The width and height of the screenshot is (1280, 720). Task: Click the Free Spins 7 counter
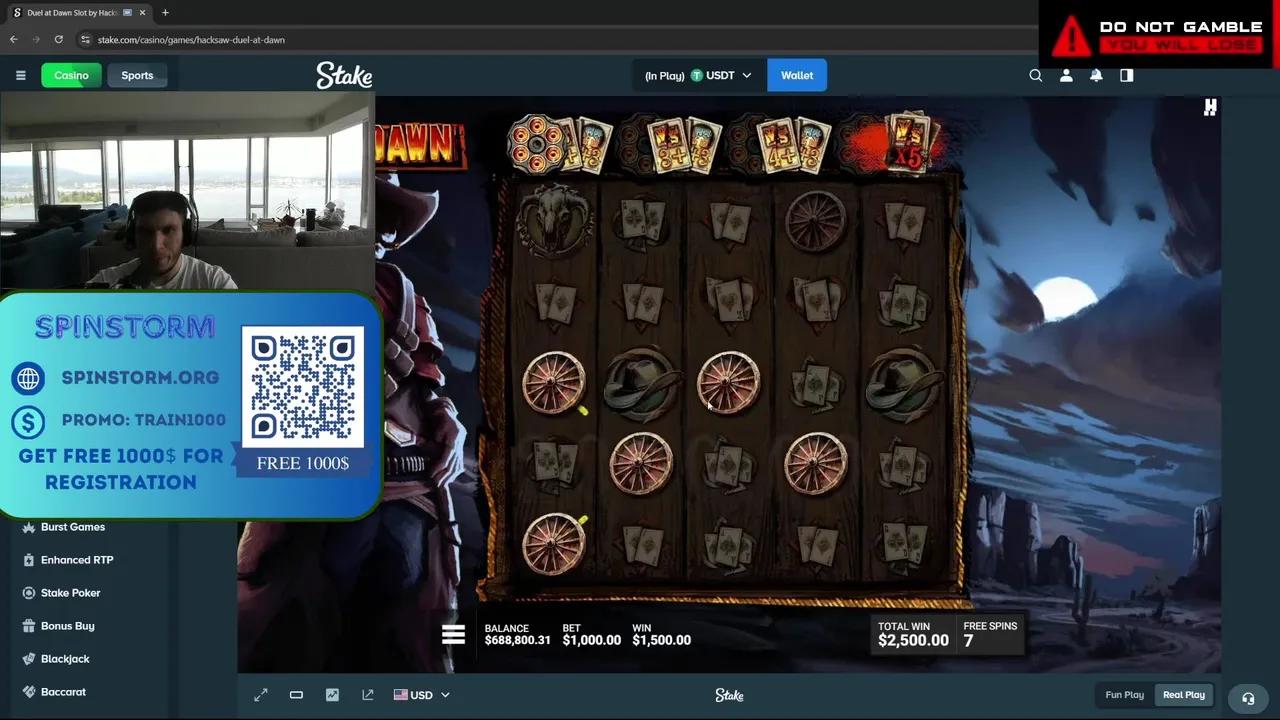pos(990,634)
